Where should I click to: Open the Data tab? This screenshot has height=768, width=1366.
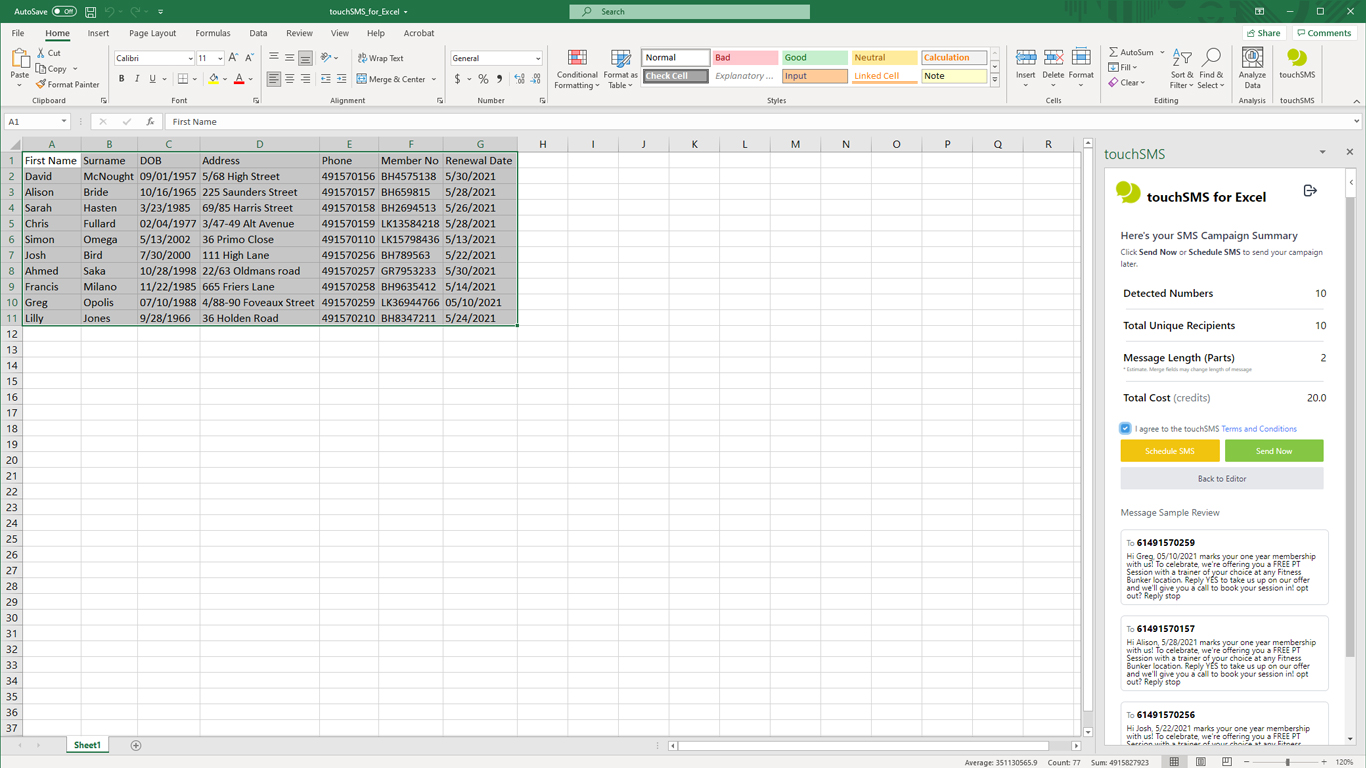(258, 33)
